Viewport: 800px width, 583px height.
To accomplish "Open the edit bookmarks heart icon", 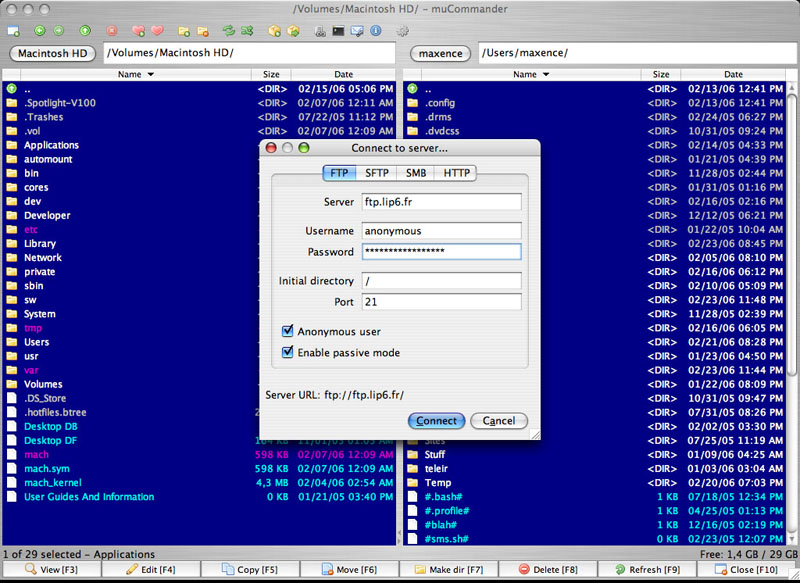I will tap(157, 31).
